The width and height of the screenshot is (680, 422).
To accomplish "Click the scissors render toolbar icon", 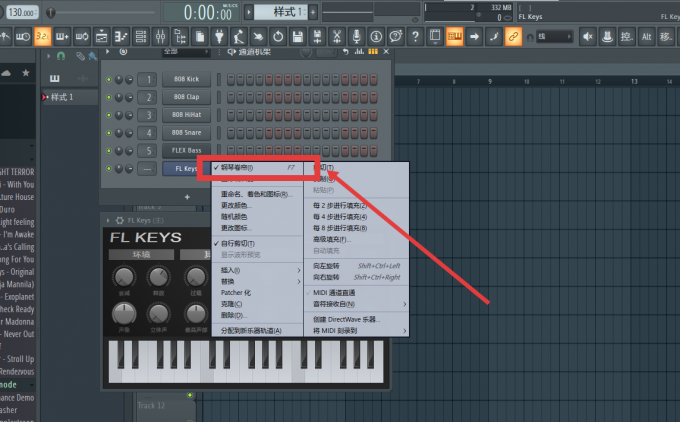I will (x=337, y=37).
